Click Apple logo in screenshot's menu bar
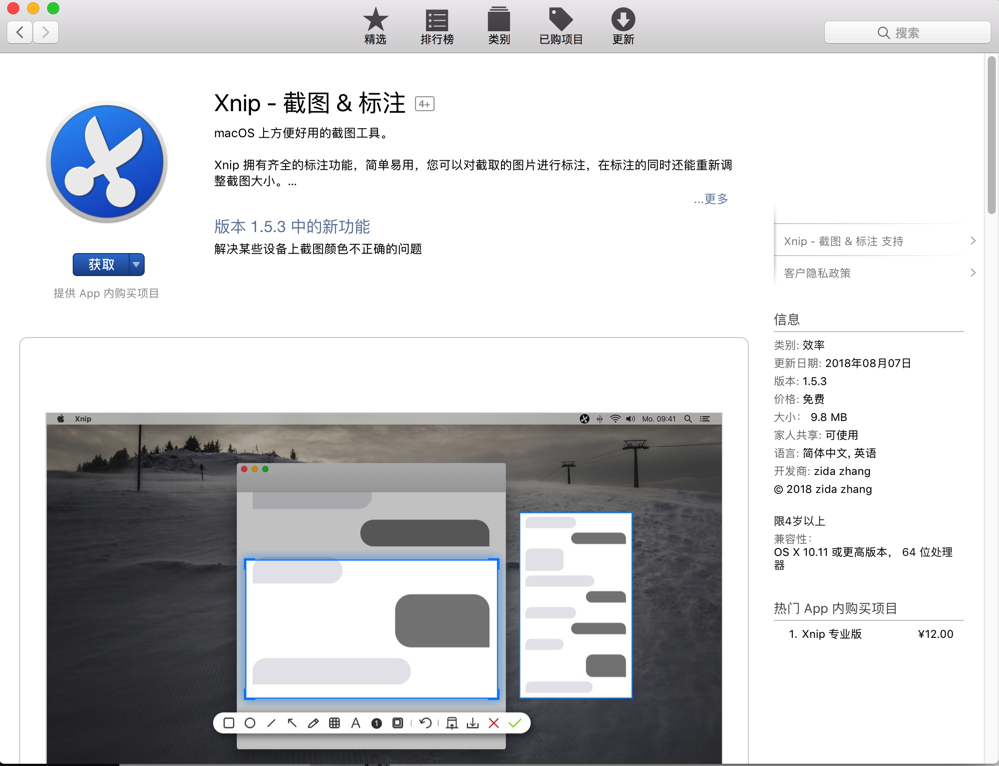Image resolution: width=999 pixels, height=766 pixels. click(61, 419)
